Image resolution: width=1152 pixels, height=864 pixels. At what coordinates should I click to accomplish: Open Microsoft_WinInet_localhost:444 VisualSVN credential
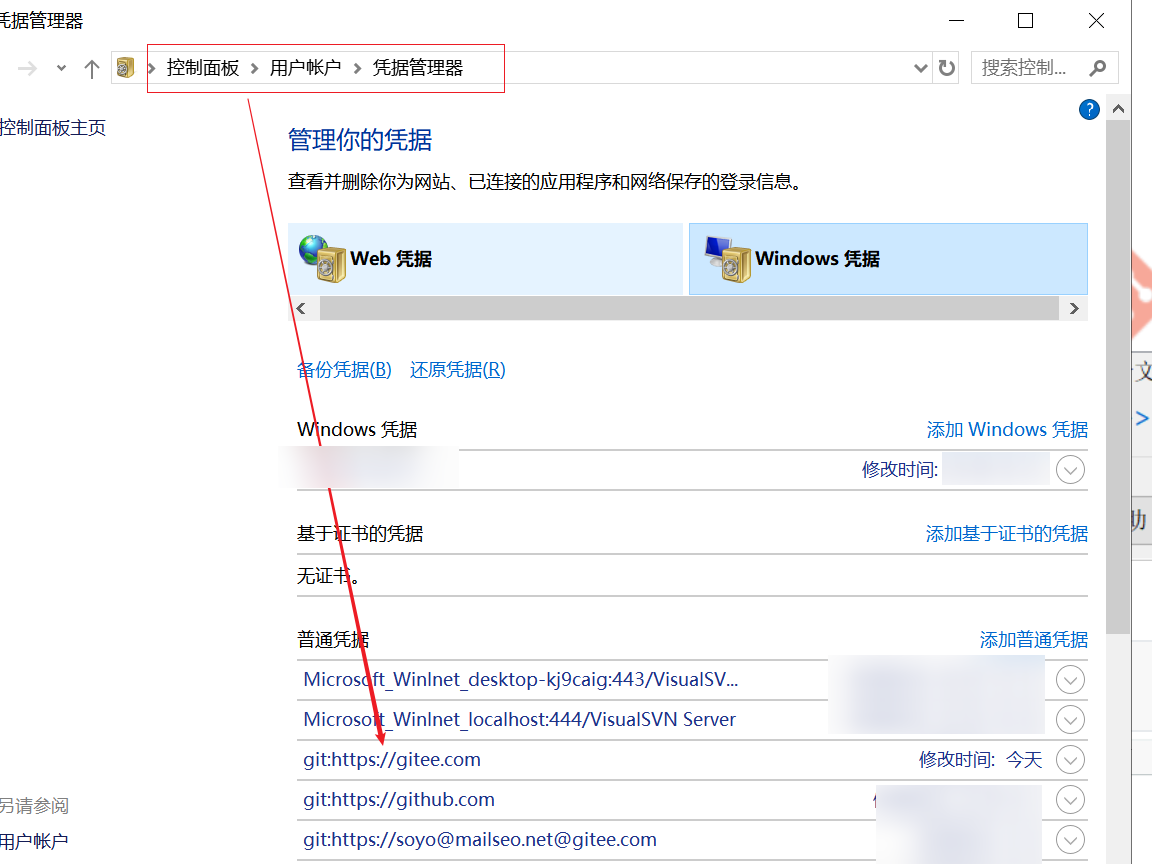pos(519,719)
